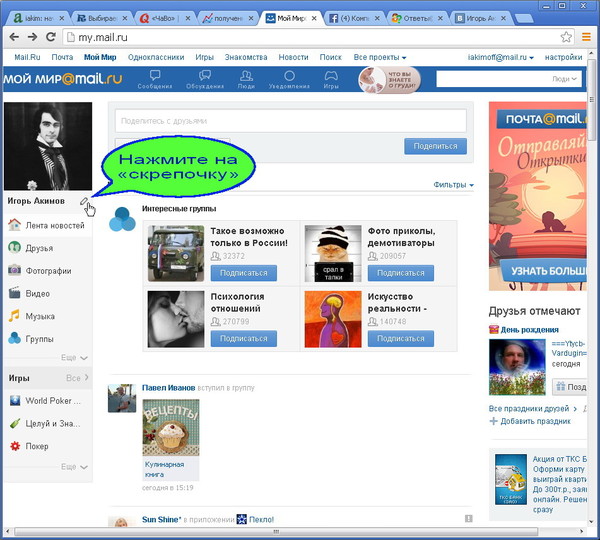The image size is (600, 540).
Task: Click post options icon on Sun Shine entry
Action: (x=468, y=519)
